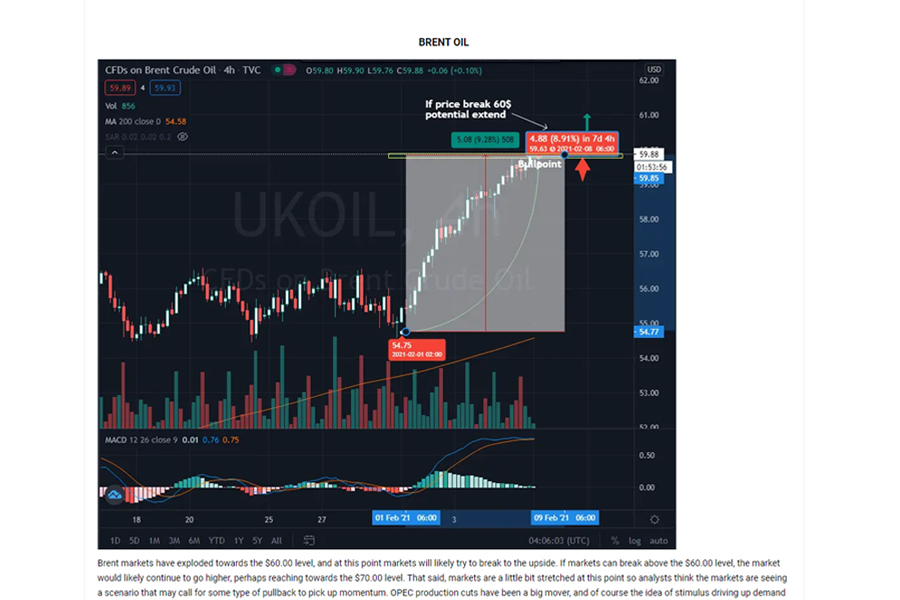Open the USD currency dropdown
Viewport: 900px width, 600px height.
654,70
